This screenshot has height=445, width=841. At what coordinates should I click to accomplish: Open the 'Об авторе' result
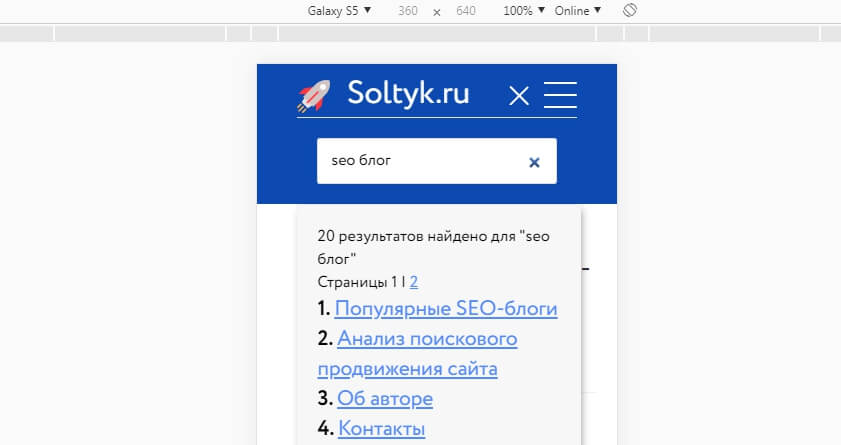pos(385,399)
